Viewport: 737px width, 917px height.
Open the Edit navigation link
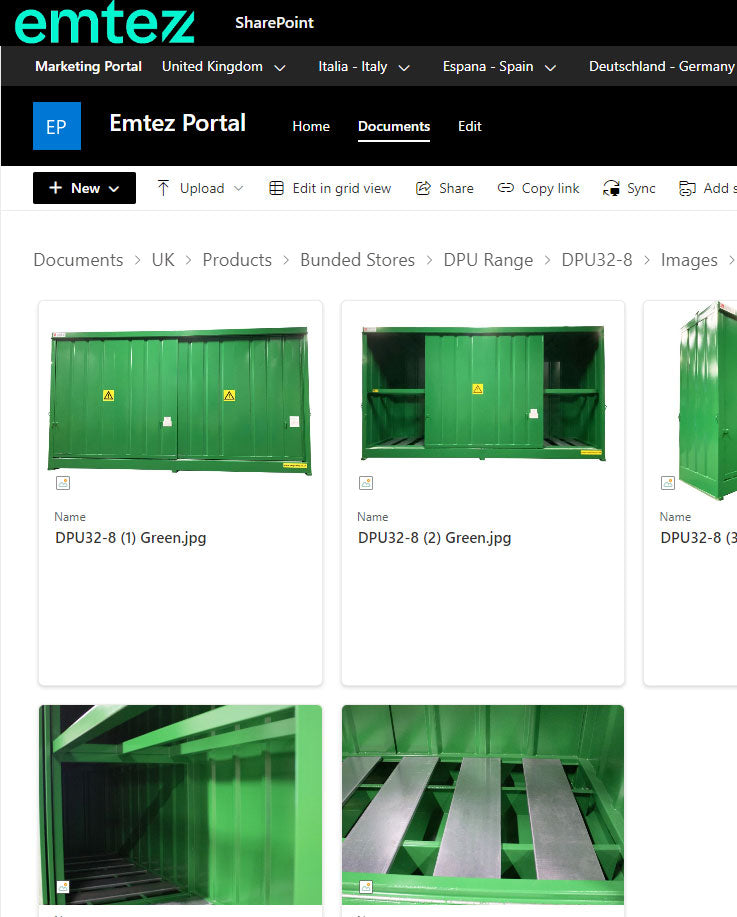click(470, 126)
